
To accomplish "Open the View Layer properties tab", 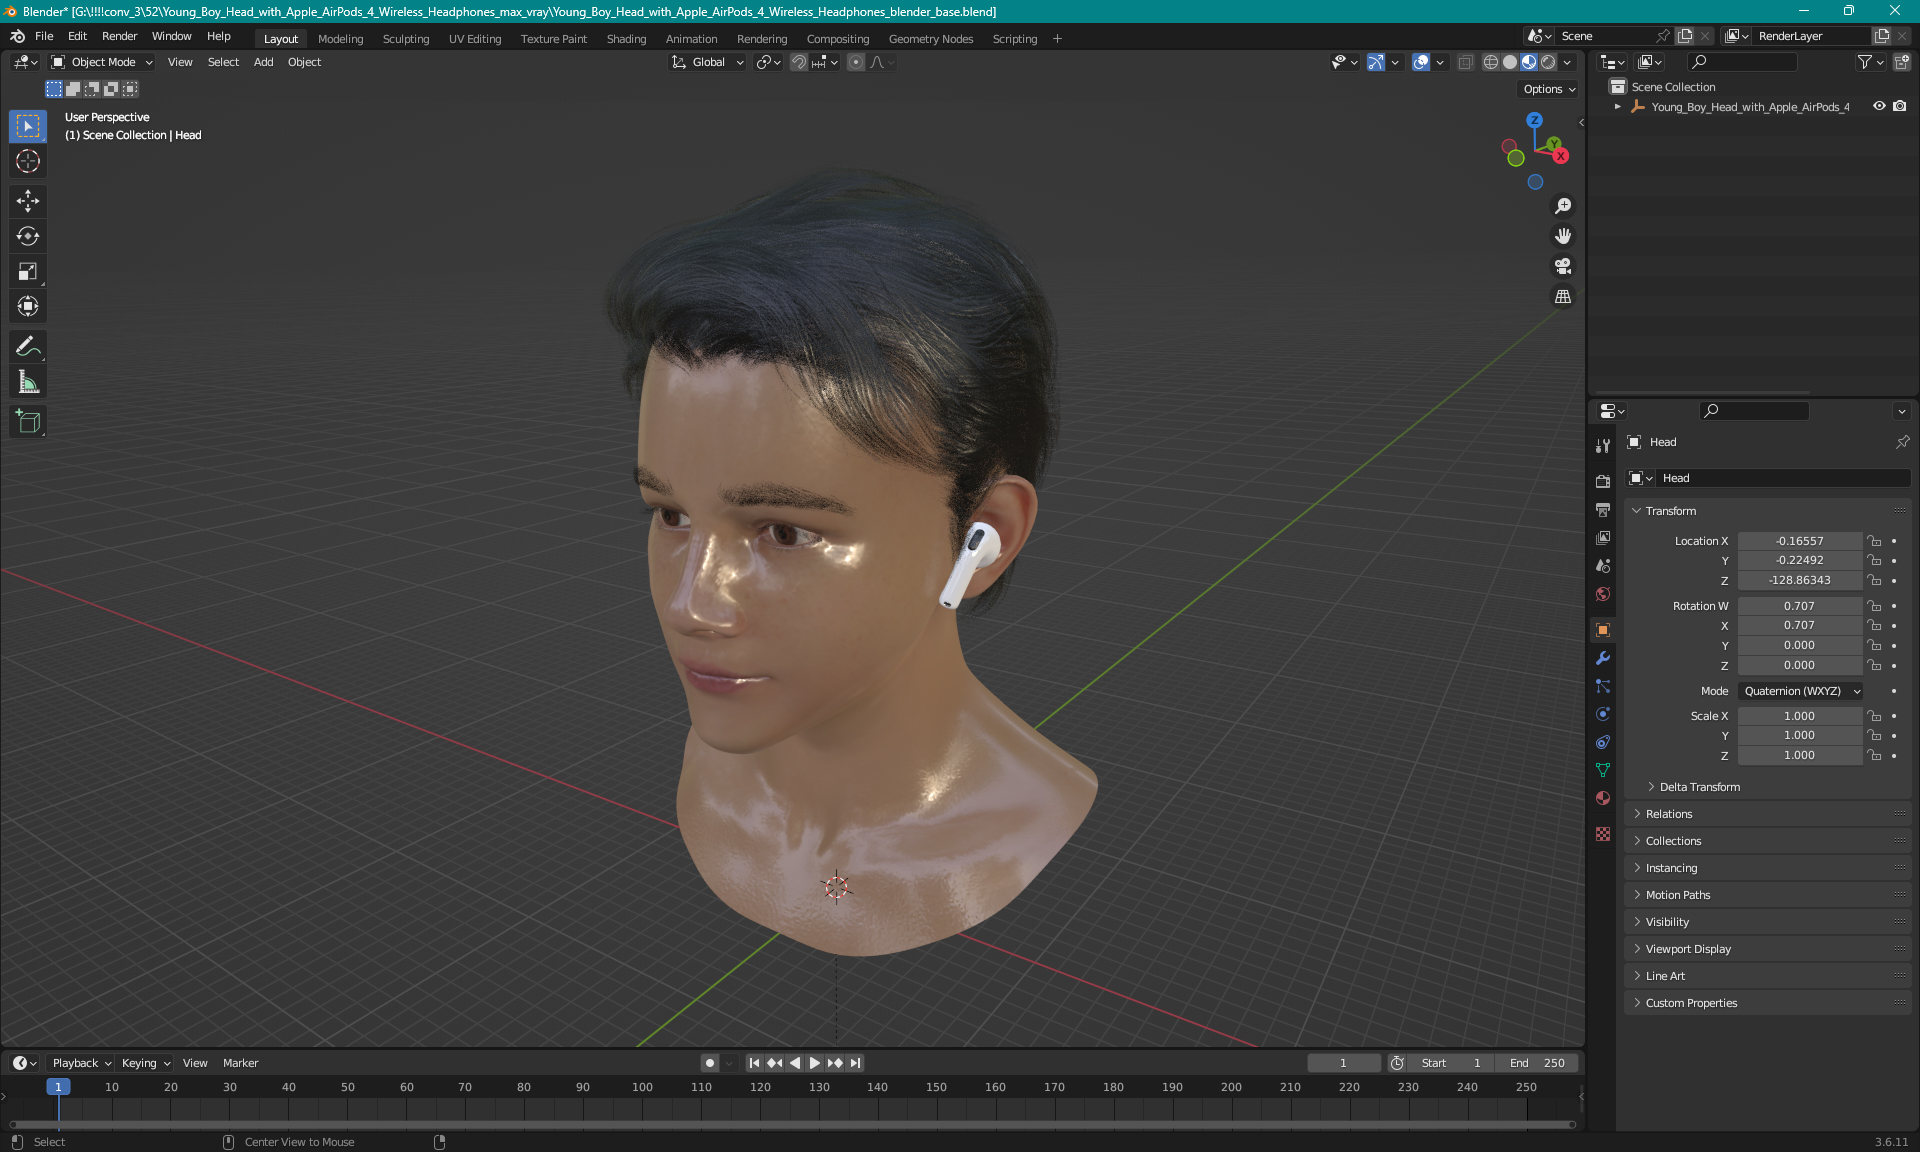I will click(1603, 537).
